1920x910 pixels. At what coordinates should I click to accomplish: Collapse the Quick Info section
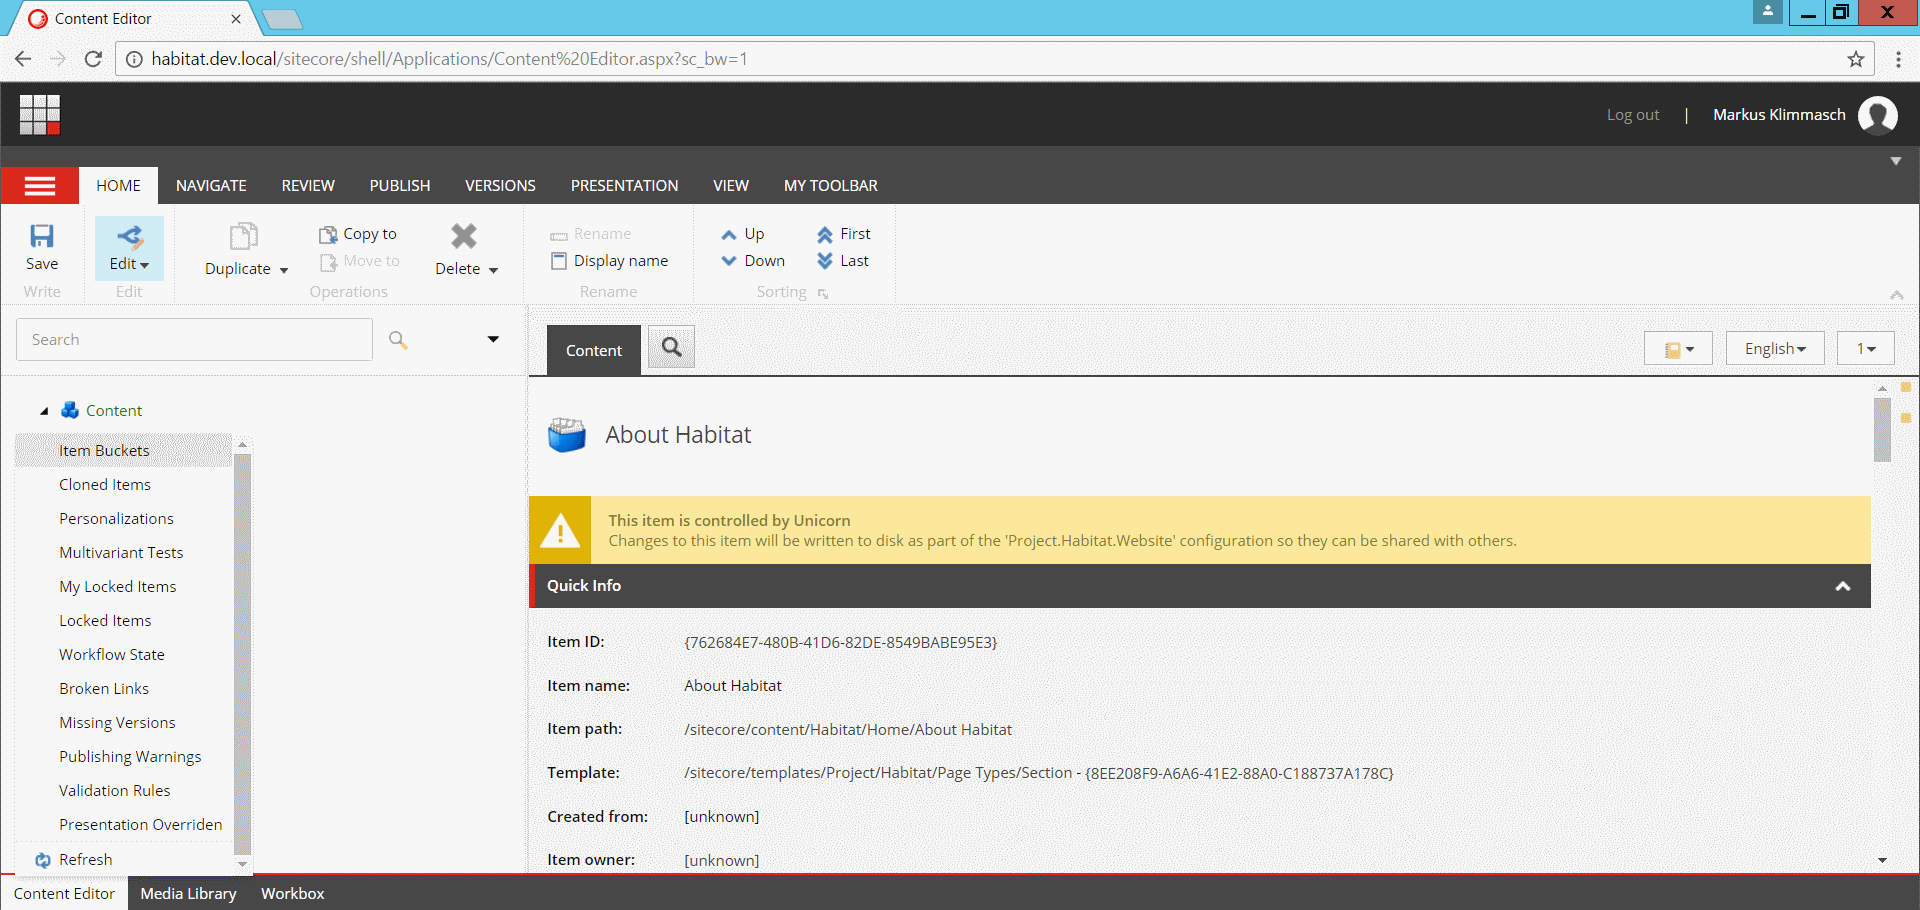tap(1843, 586)
